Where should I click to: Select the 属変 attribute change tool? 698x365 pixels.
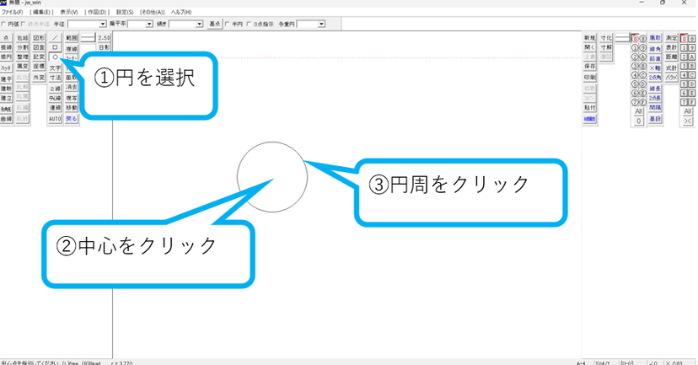click(23, 66)
